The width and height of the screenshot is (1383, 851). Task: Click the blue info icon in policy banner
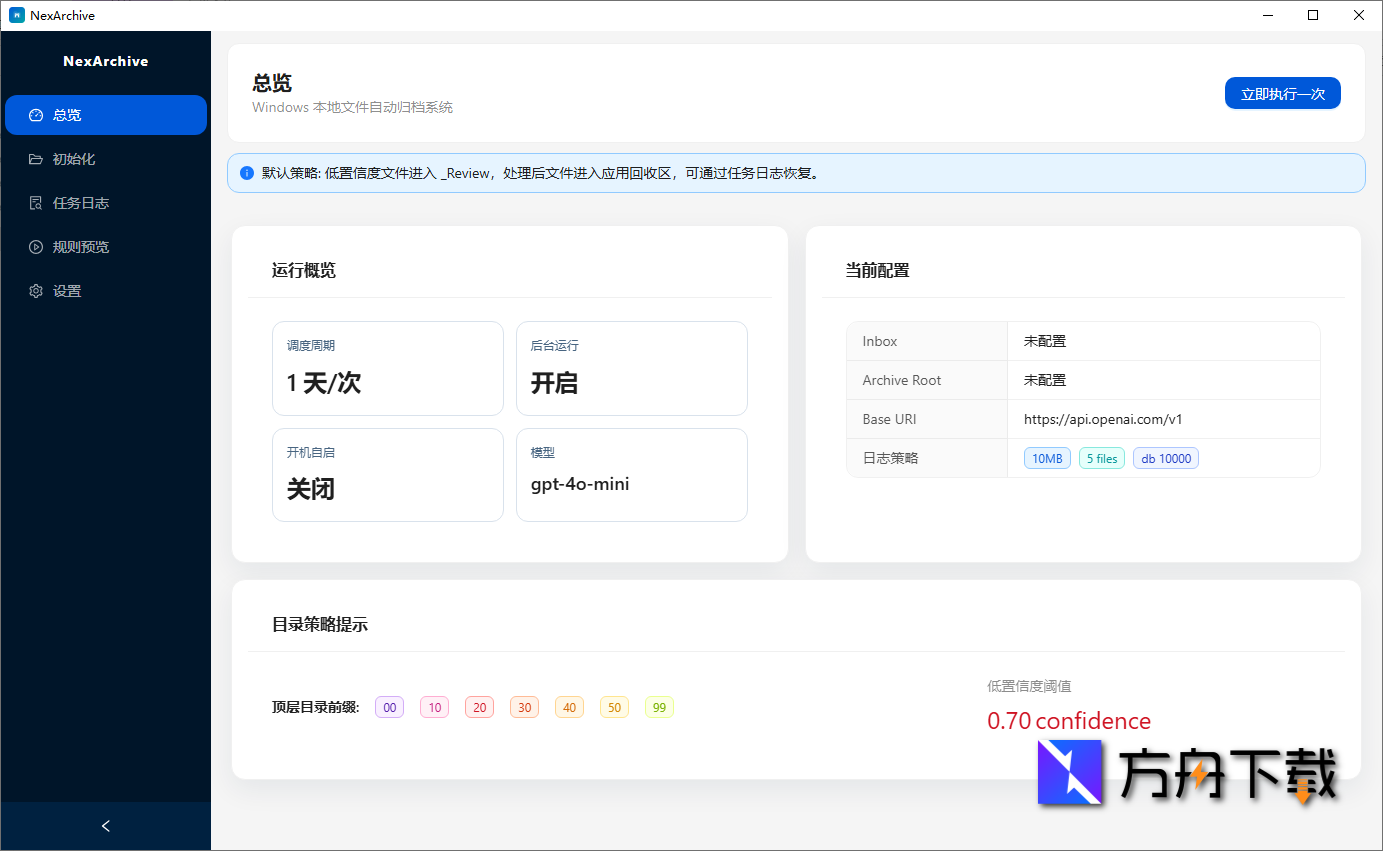pyautogui.click(x=246, y=172)
